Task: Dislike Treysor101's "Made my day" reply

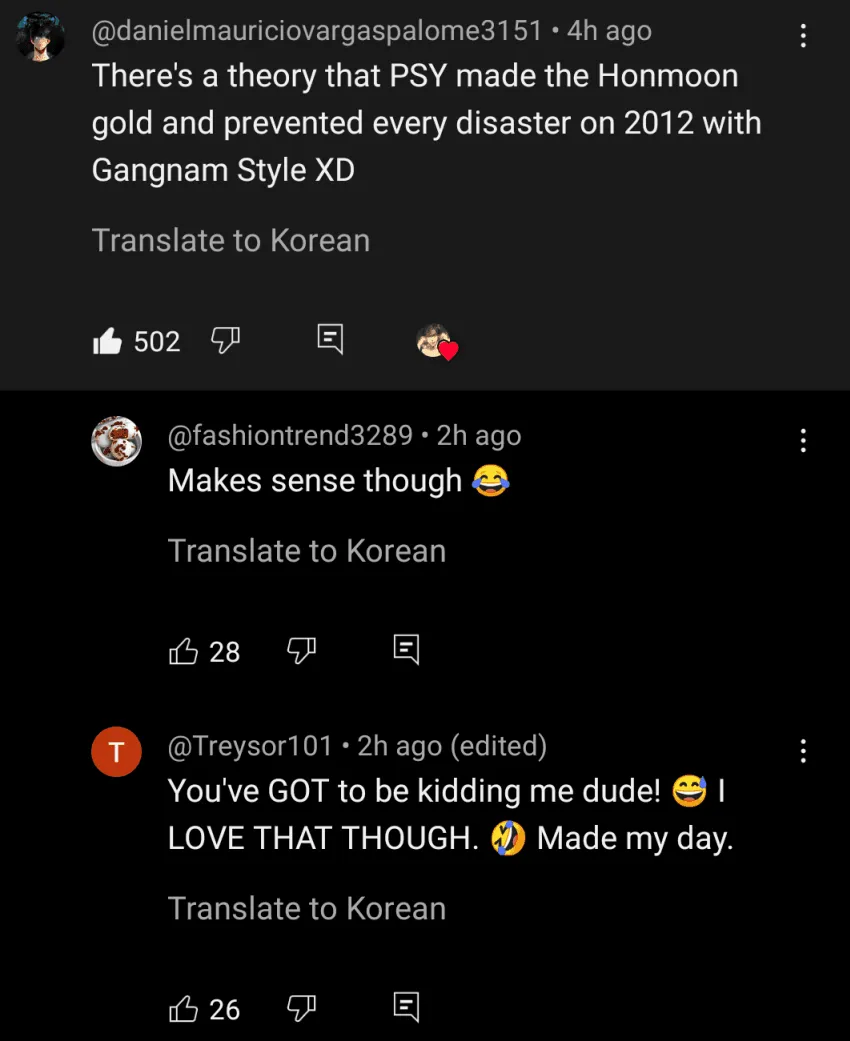Action: 301,1008
